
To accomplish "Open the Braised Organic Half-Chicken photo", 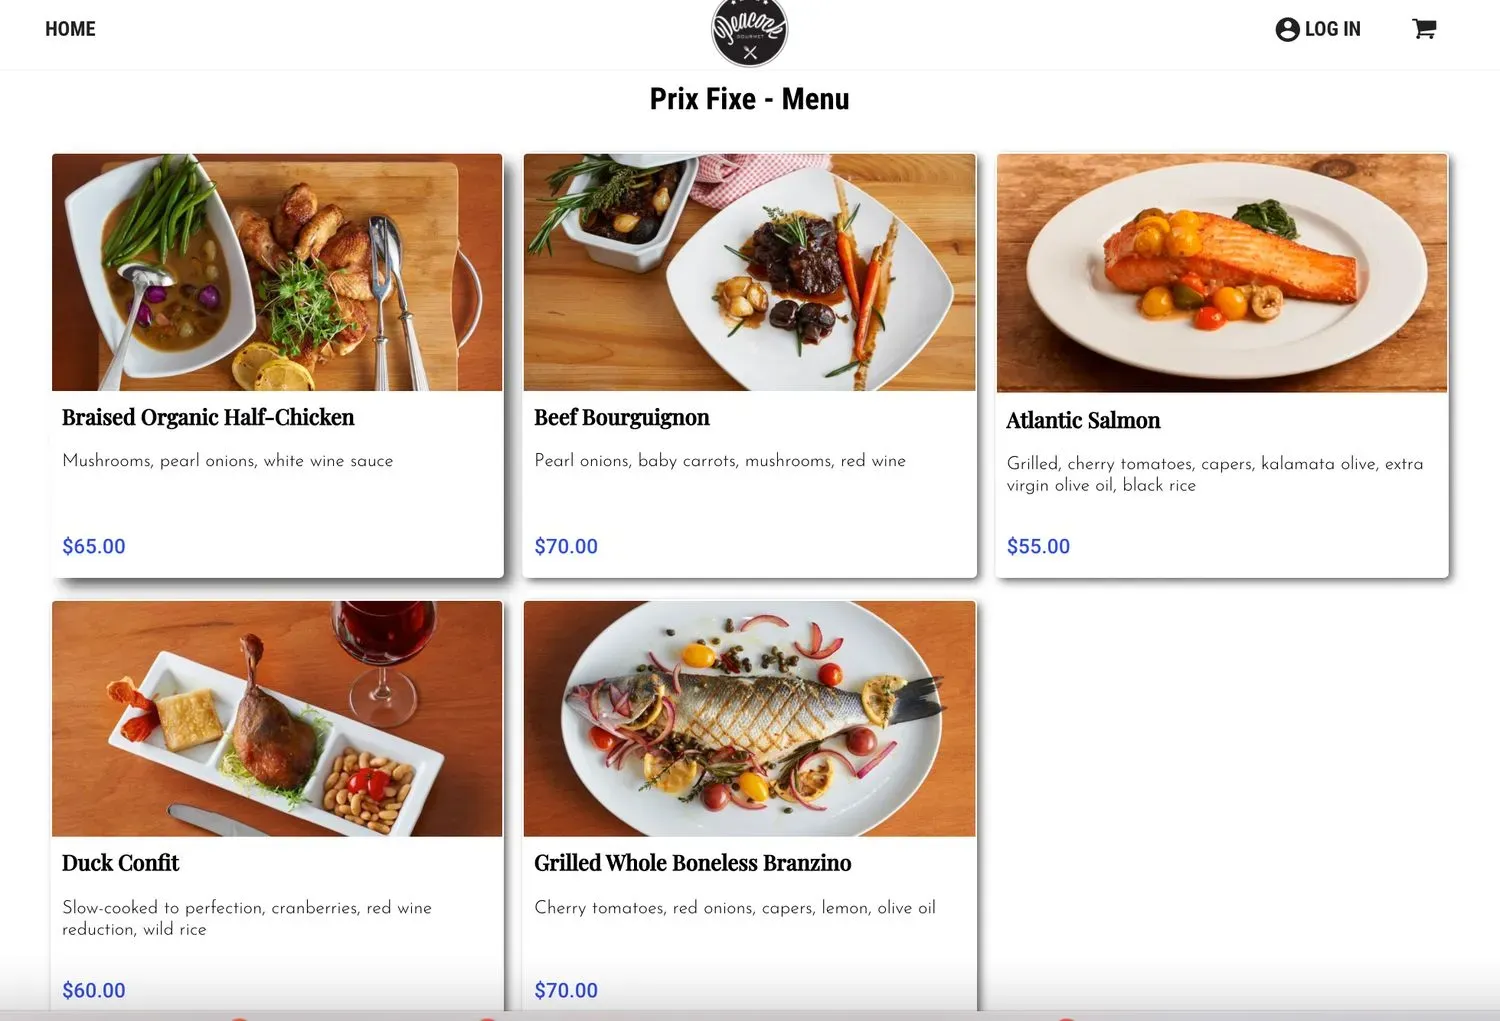I will [x=277, y=272].
